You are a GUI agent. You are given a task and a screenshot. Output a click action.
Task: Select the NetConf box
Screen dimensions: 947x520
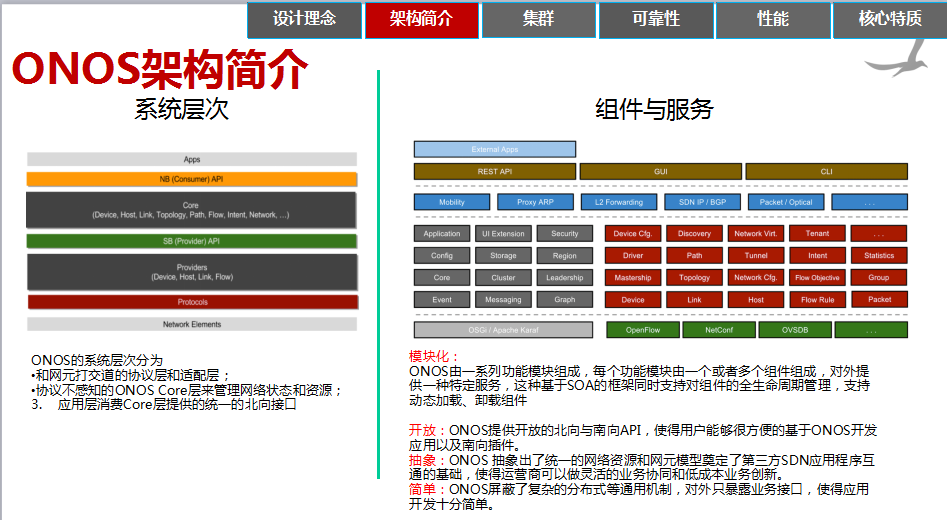[719, 330]
